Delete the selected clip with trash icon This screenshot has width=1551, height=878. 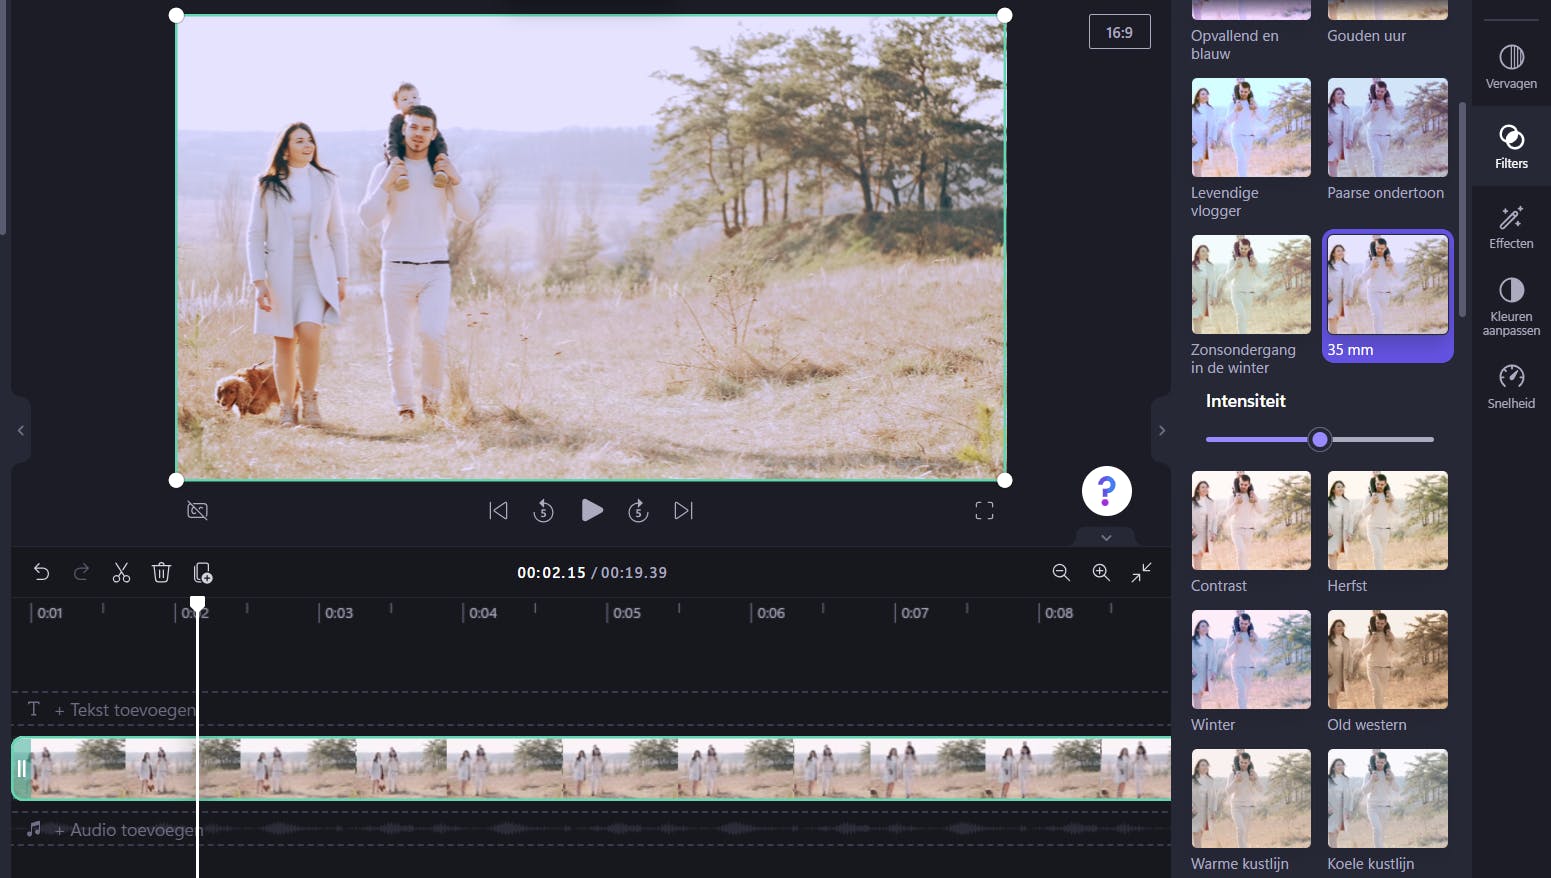pyautogui.click(x=161, y=572)
